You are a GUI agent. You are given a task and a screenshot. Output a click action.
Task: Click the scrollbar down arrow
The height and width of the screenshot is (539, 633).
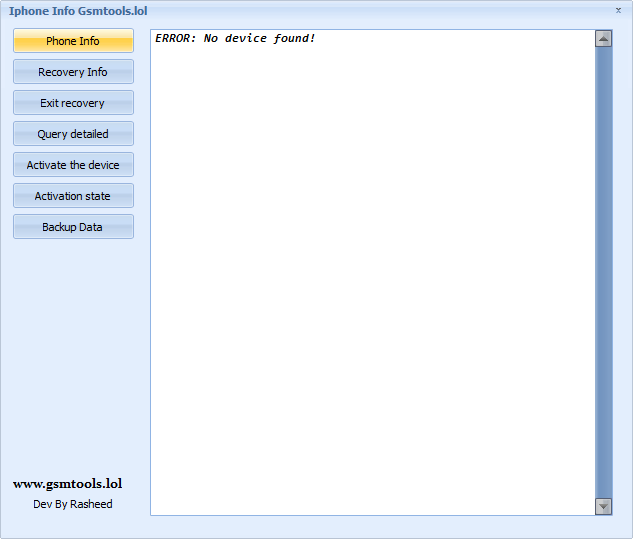point(603,506)
